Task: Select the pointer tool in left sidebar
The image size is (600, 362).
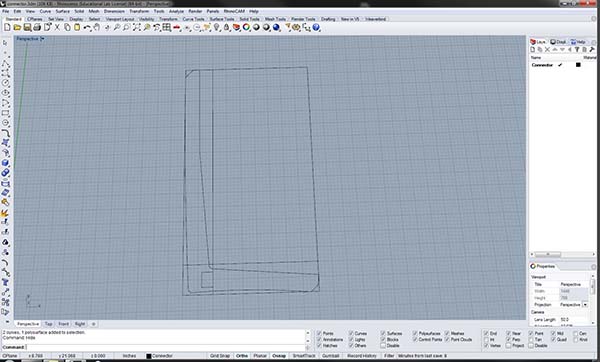Action: 5,43
